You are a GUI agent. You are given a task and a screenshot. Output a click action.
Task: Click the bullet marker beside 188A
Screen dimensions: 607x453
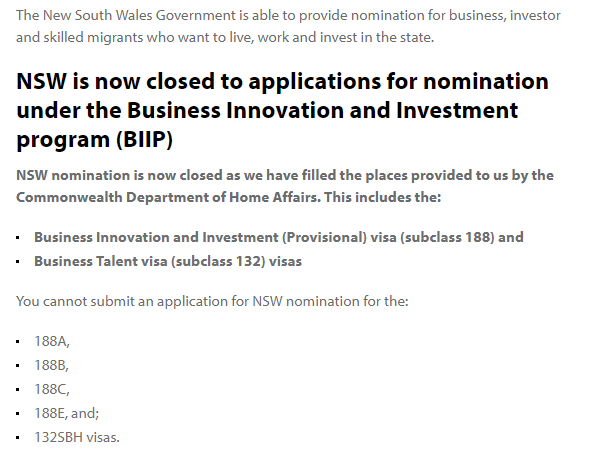tap(18, 341)
